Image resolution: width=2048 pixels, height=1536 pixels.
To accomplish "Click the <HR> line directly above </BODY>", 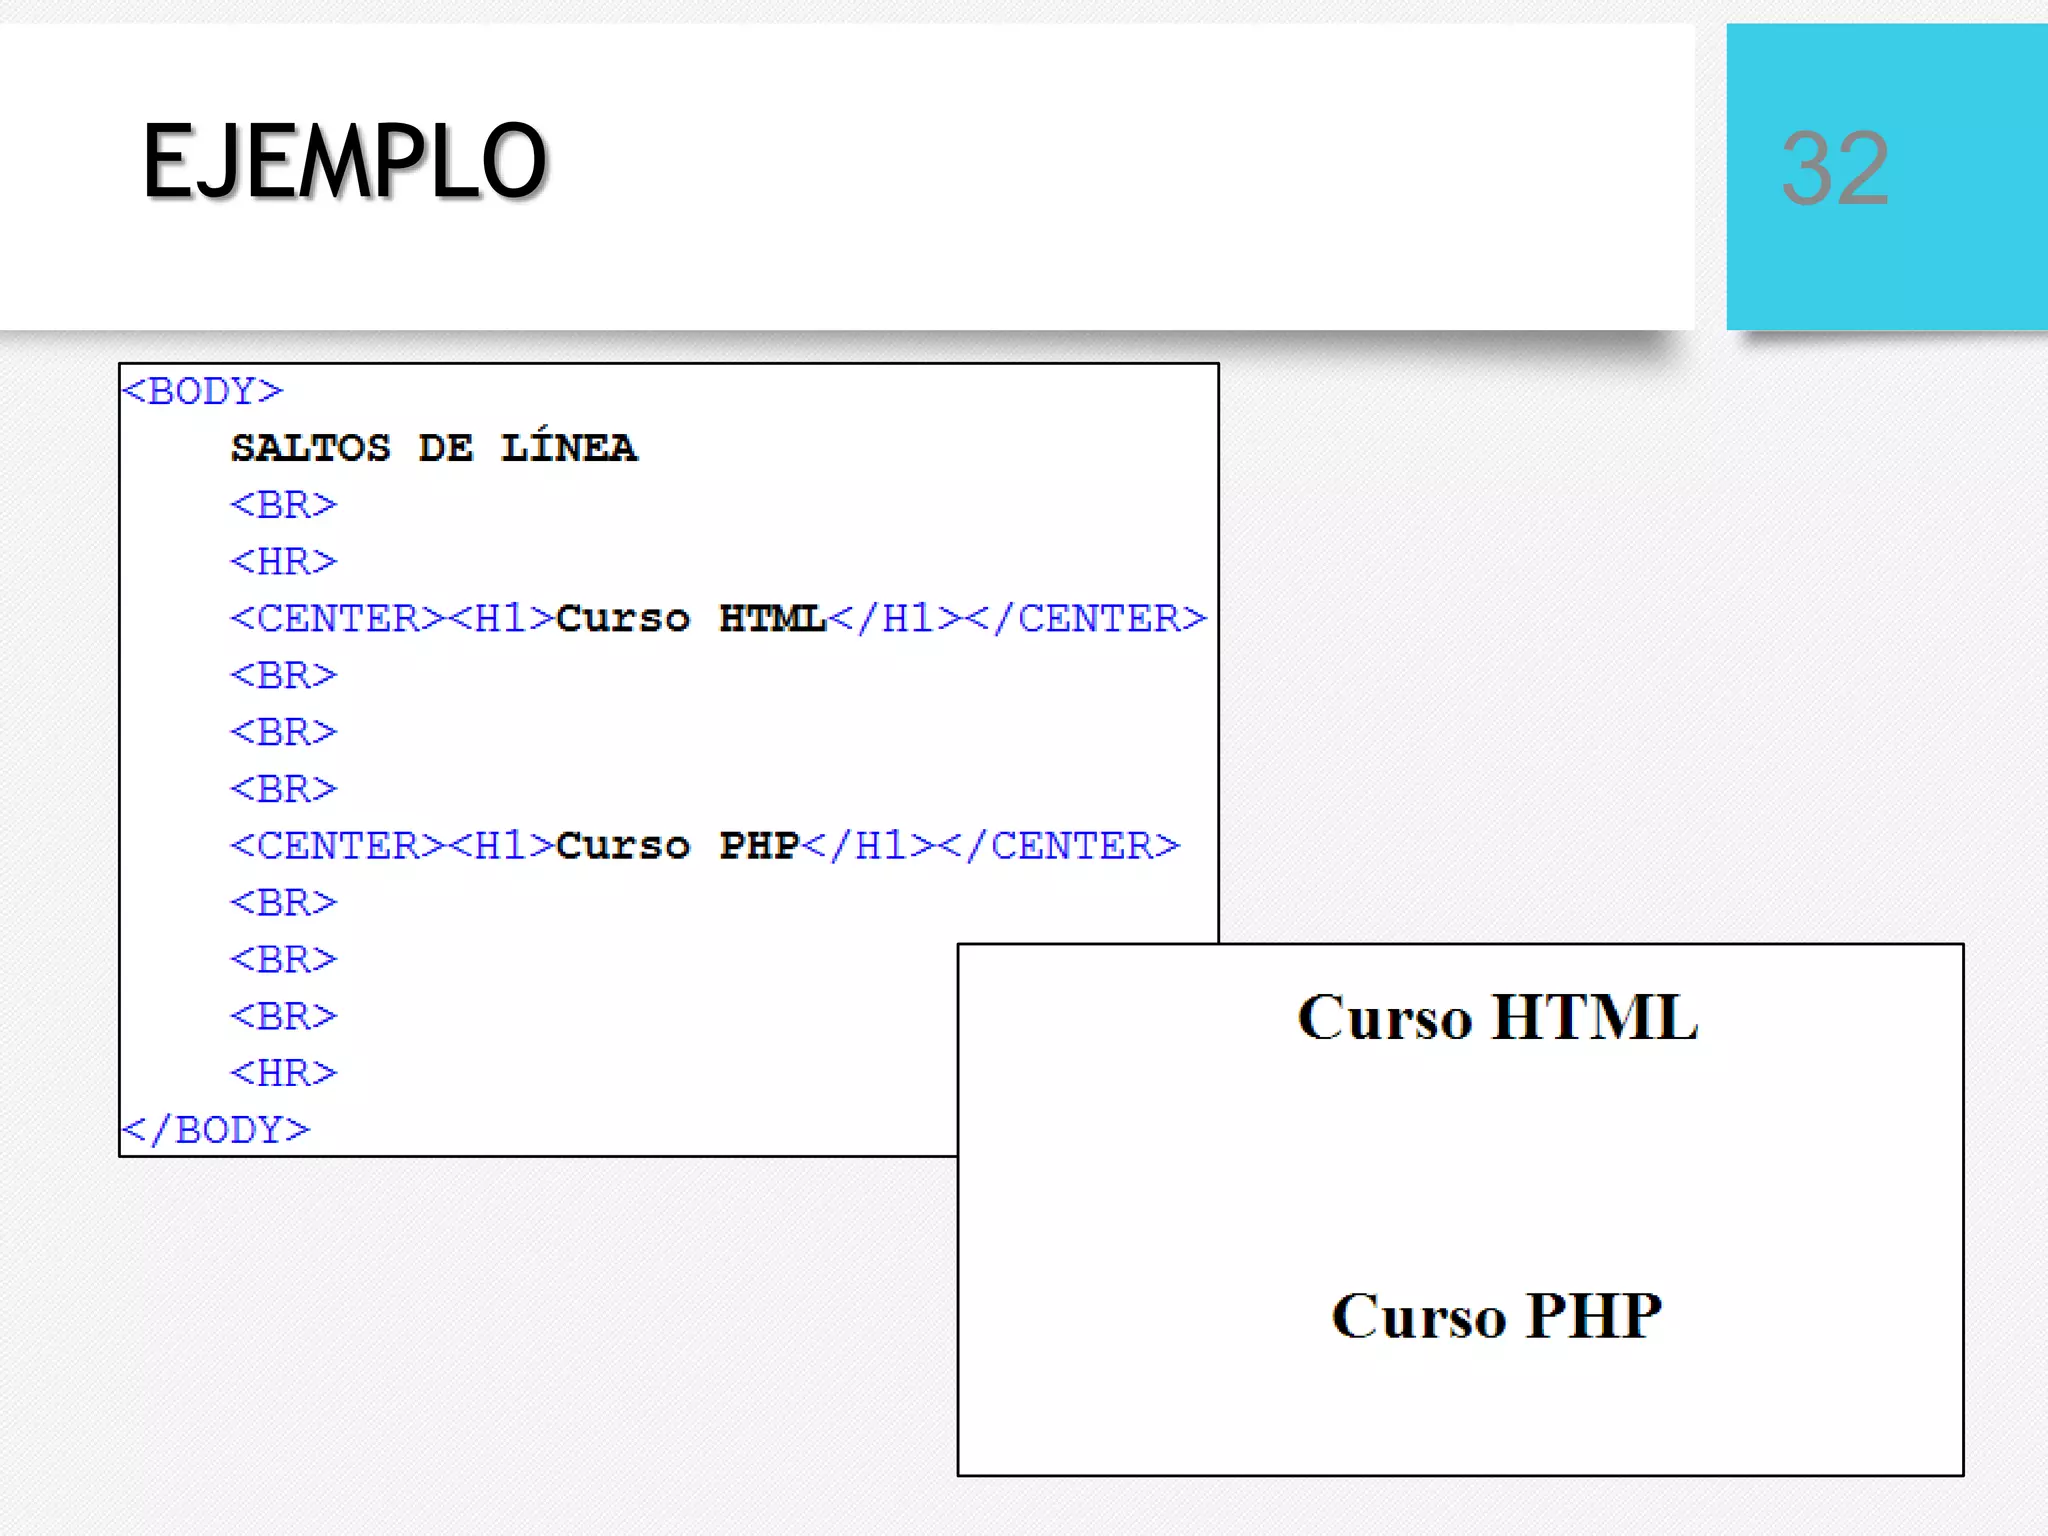I will [x=284, y=1073].
